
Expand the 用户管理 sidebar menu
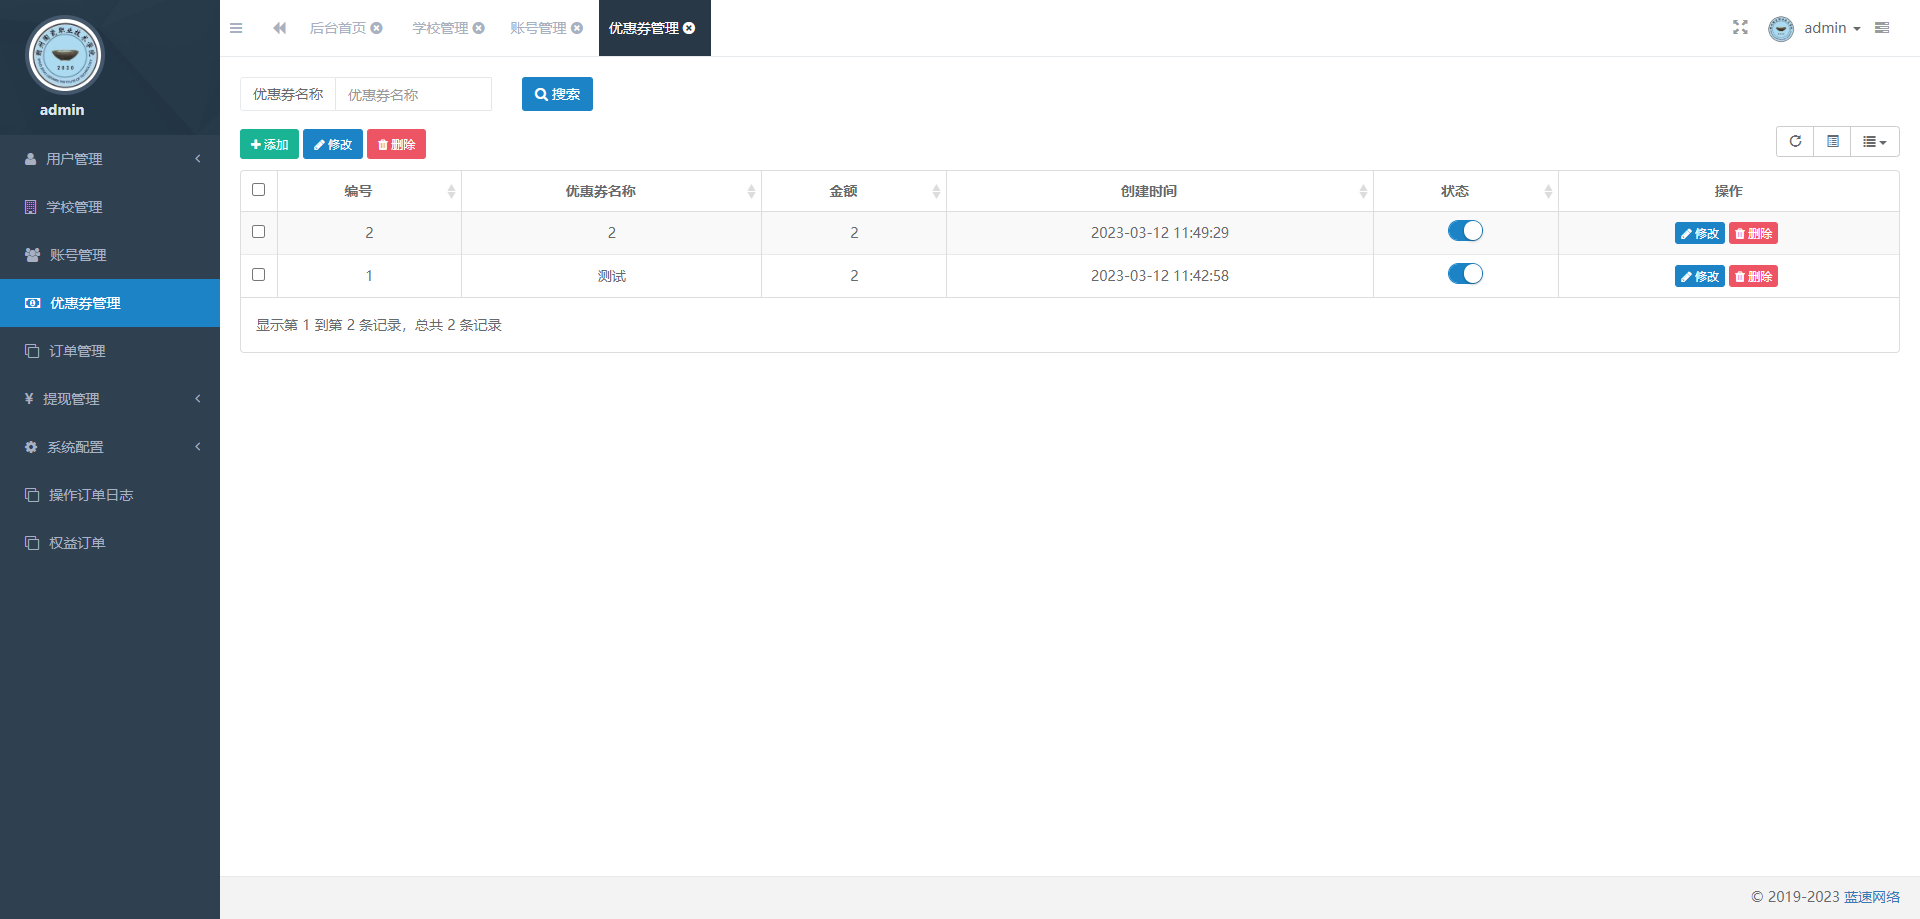click(x=110, y=159)
